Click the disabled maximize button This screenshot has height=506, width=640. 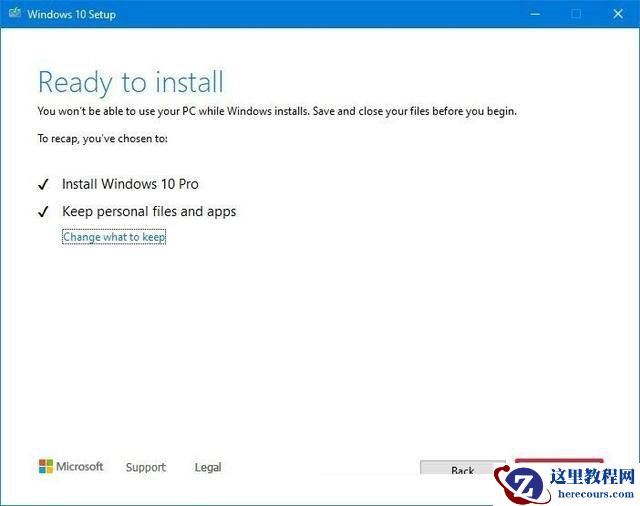(576, 14)
